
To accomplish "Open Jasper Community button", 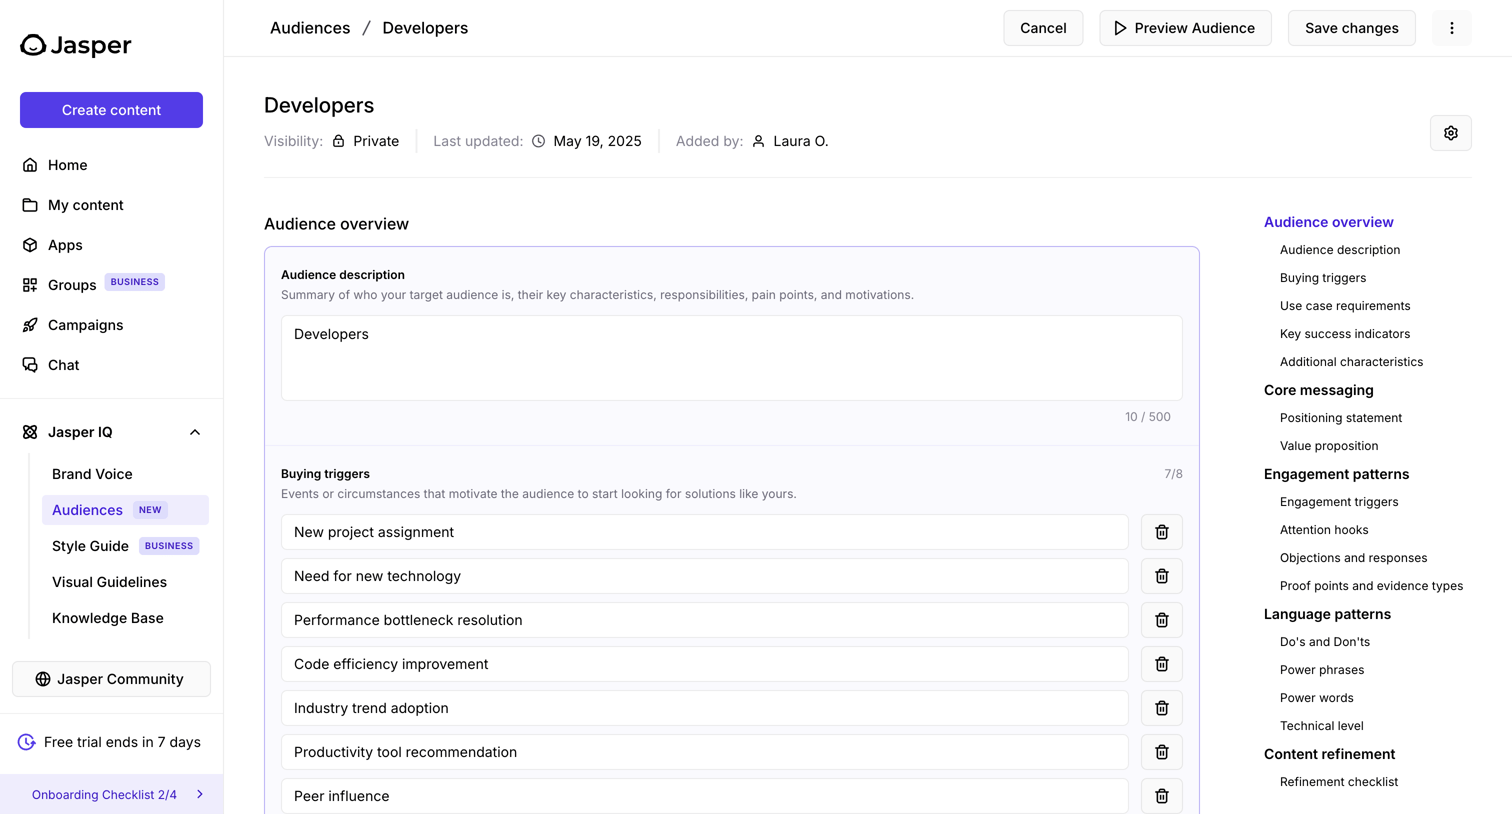I will coord(111,679).
